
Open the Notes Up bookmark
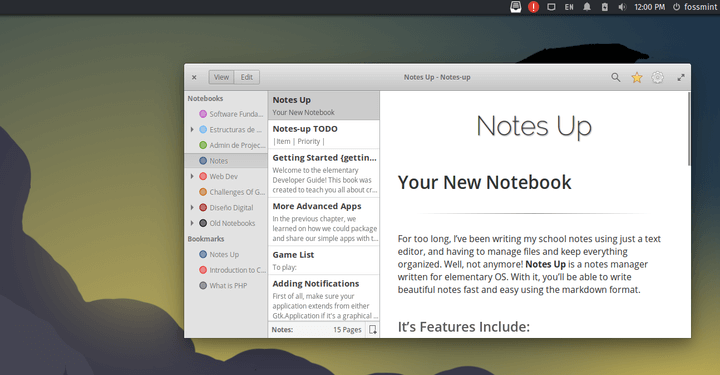tap(226, 254)
